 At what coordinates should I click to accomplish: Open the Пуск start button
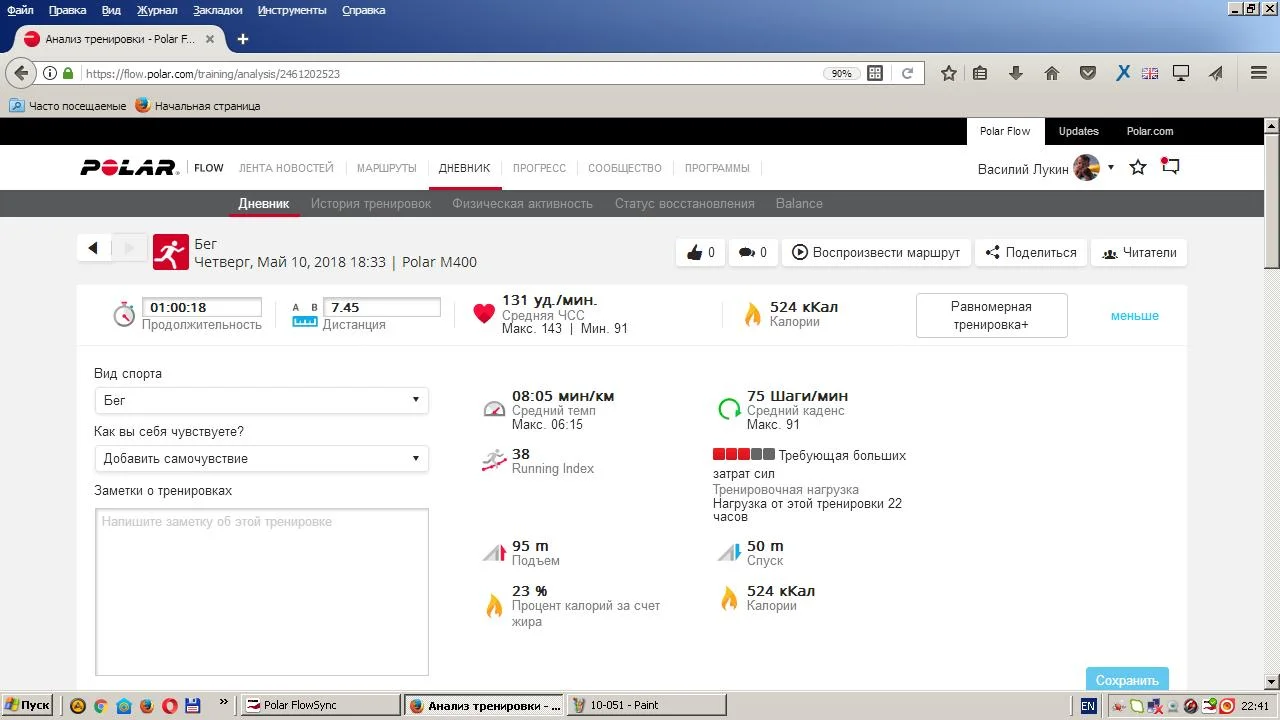[28, 705]
